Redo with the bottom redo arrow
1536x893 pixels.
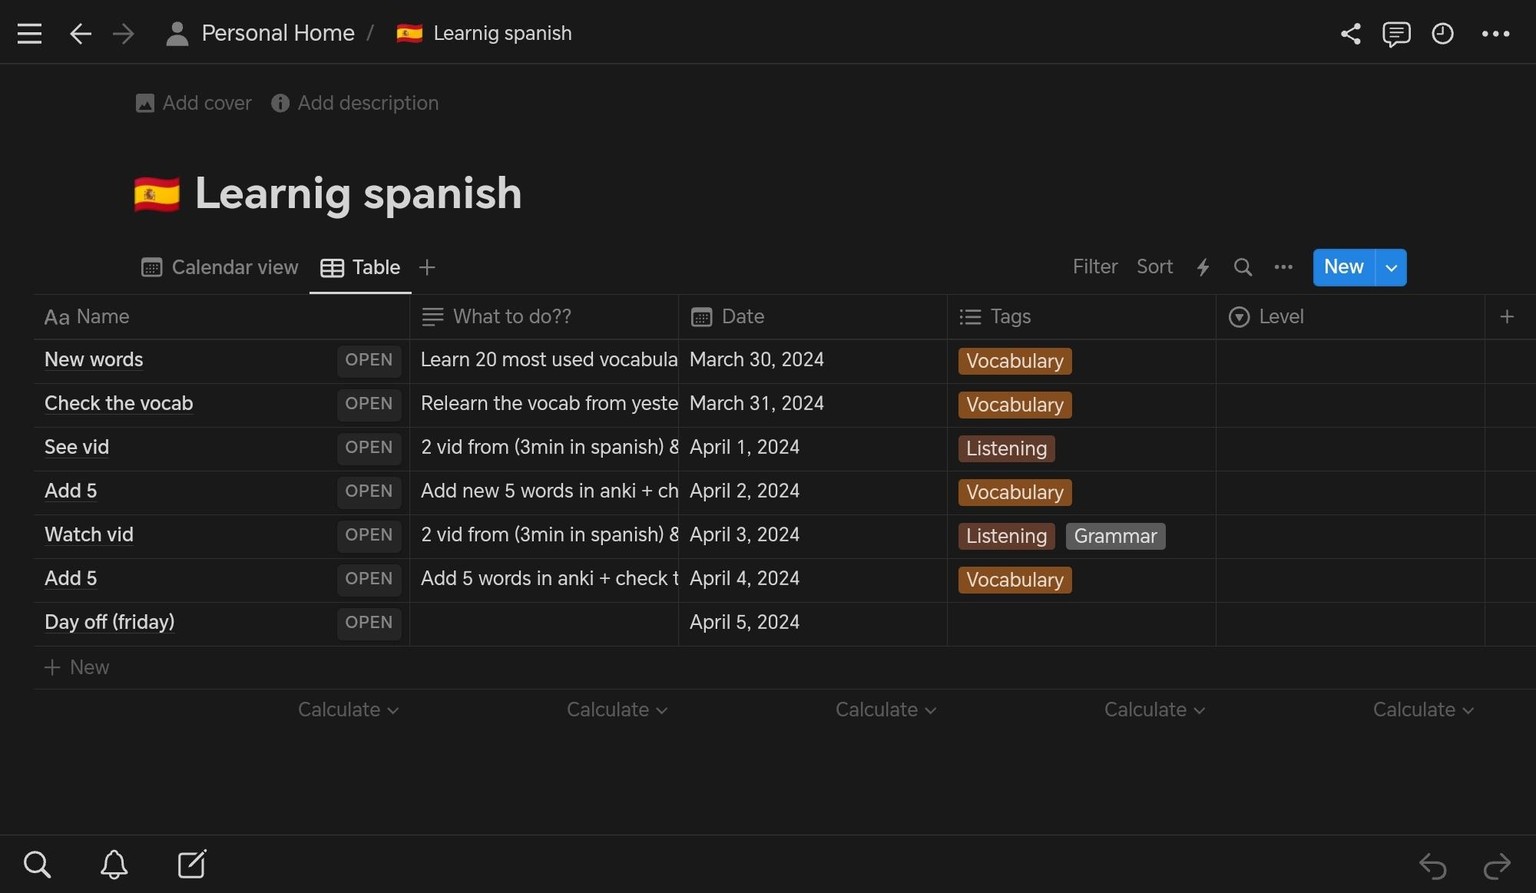point(1497,865)
